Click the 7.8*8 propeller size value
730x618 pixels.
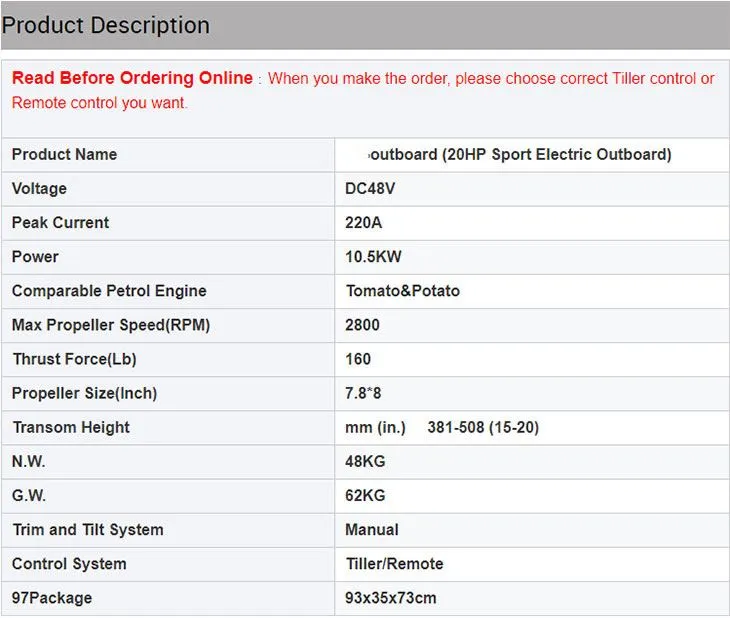click(363, 393)
